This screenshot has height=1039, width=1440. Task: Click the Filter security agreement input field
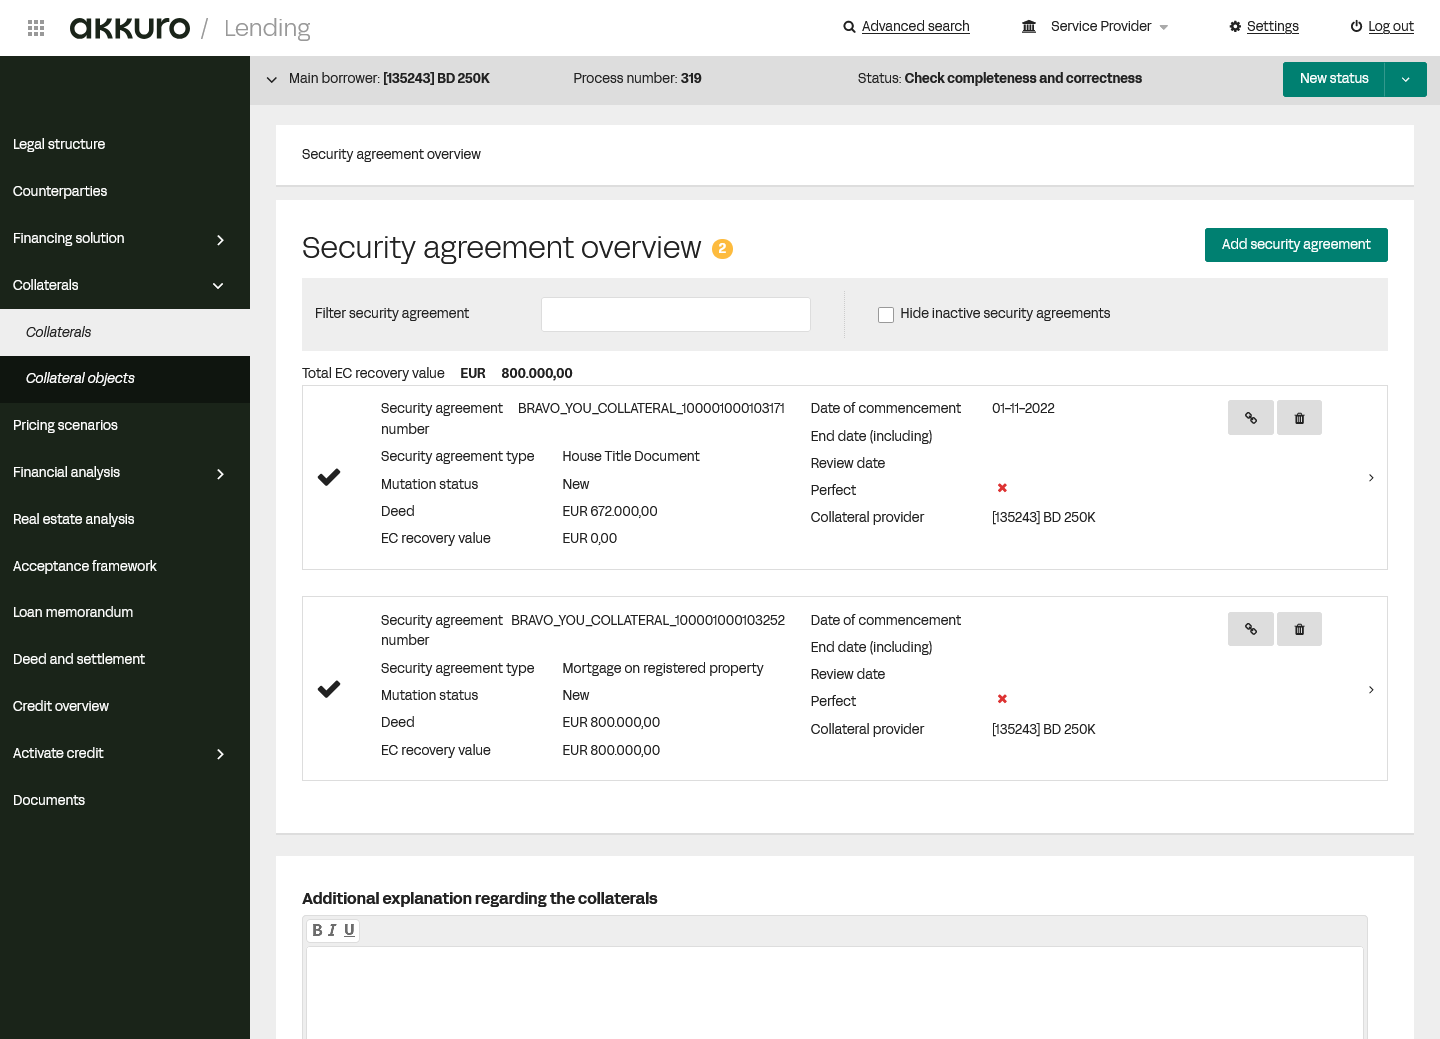click(x=676, y=314)
